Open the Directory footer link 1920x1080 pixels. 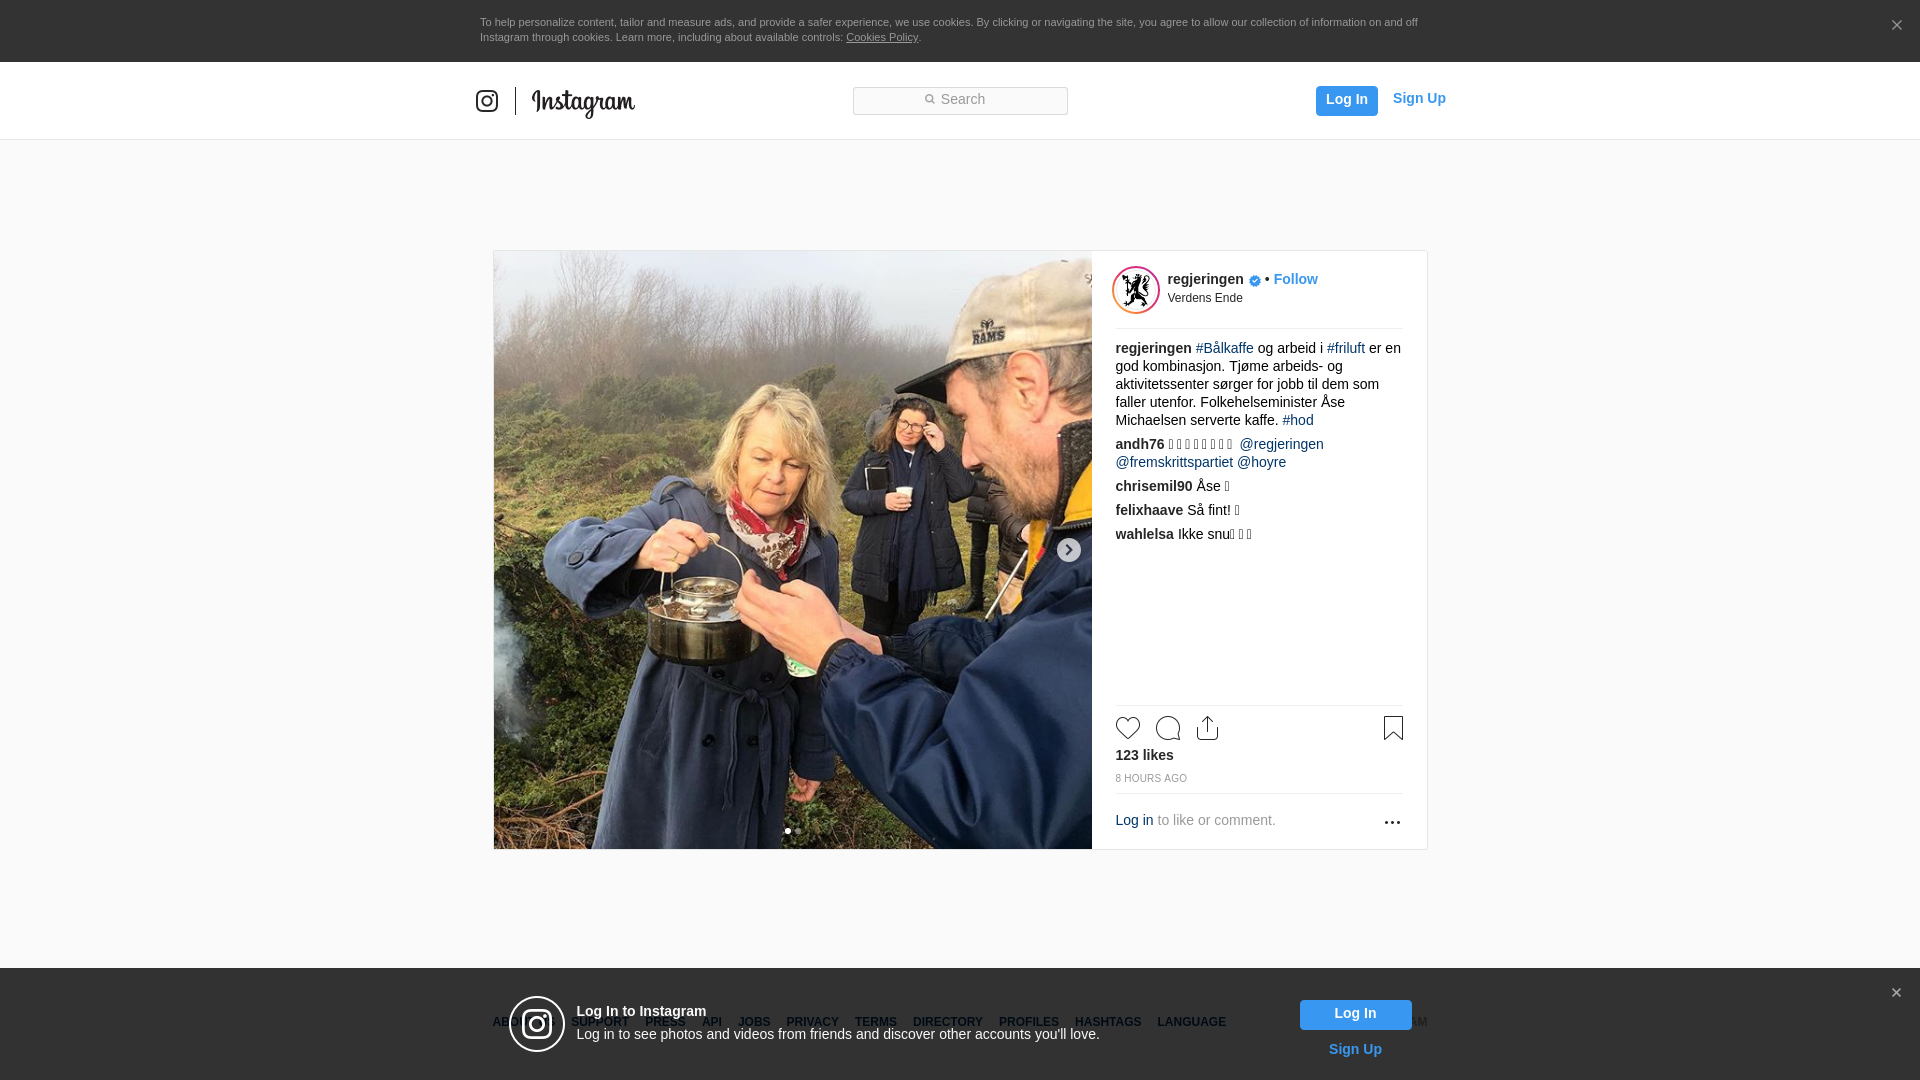click(x=947, y=1022)
